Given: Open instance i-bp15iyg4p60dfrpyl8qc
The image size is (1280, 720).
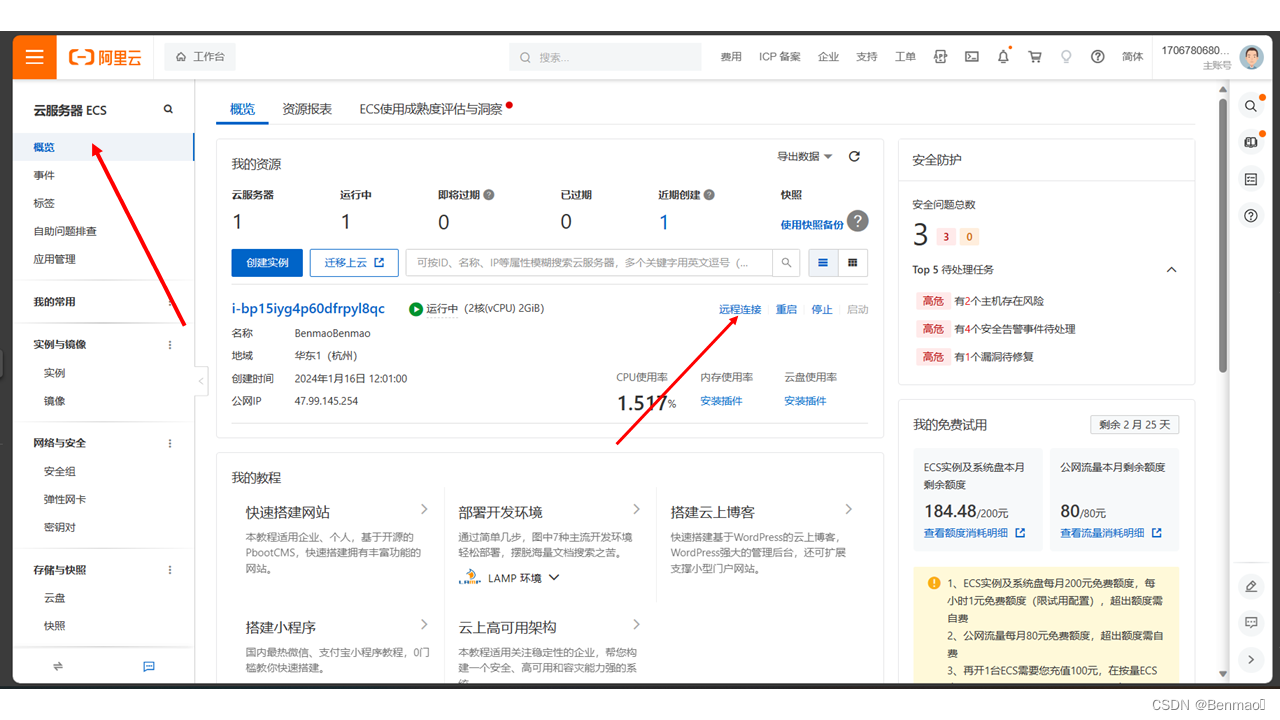Looking at the screenshot, I should point(308,309).
